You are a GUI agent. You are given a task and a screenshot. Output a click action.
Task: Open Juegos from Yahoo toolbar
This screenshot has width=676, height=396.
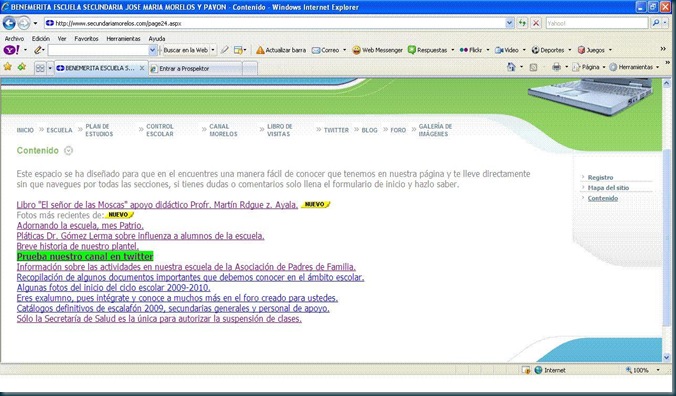(x=591, y=50)
